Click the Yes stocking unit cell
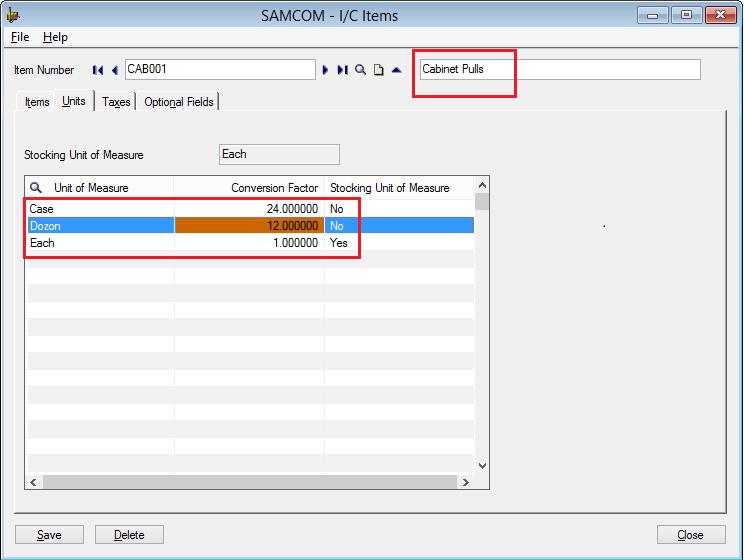 (x=399, y=243)
